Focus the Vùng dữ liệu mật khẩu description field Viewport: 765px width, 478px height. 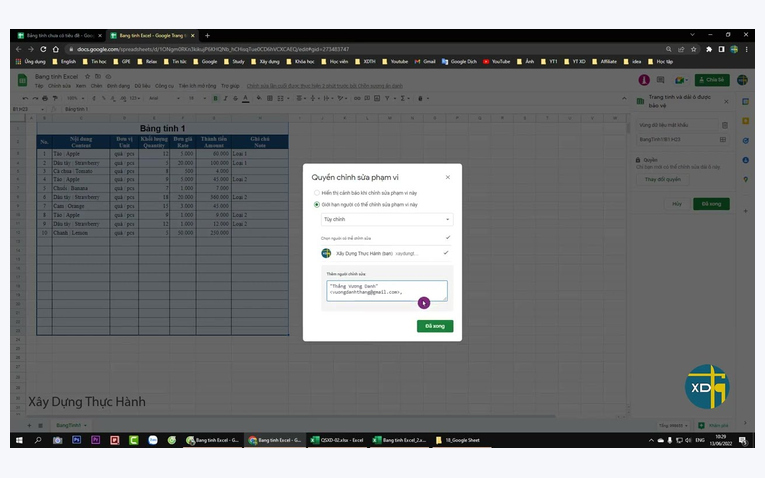(x=676, y=125)
